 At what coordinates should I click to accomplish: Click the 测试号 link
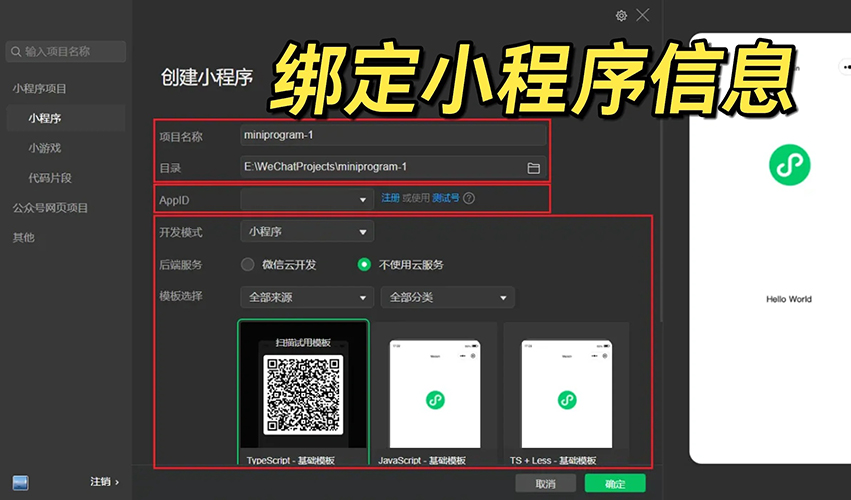446,198
